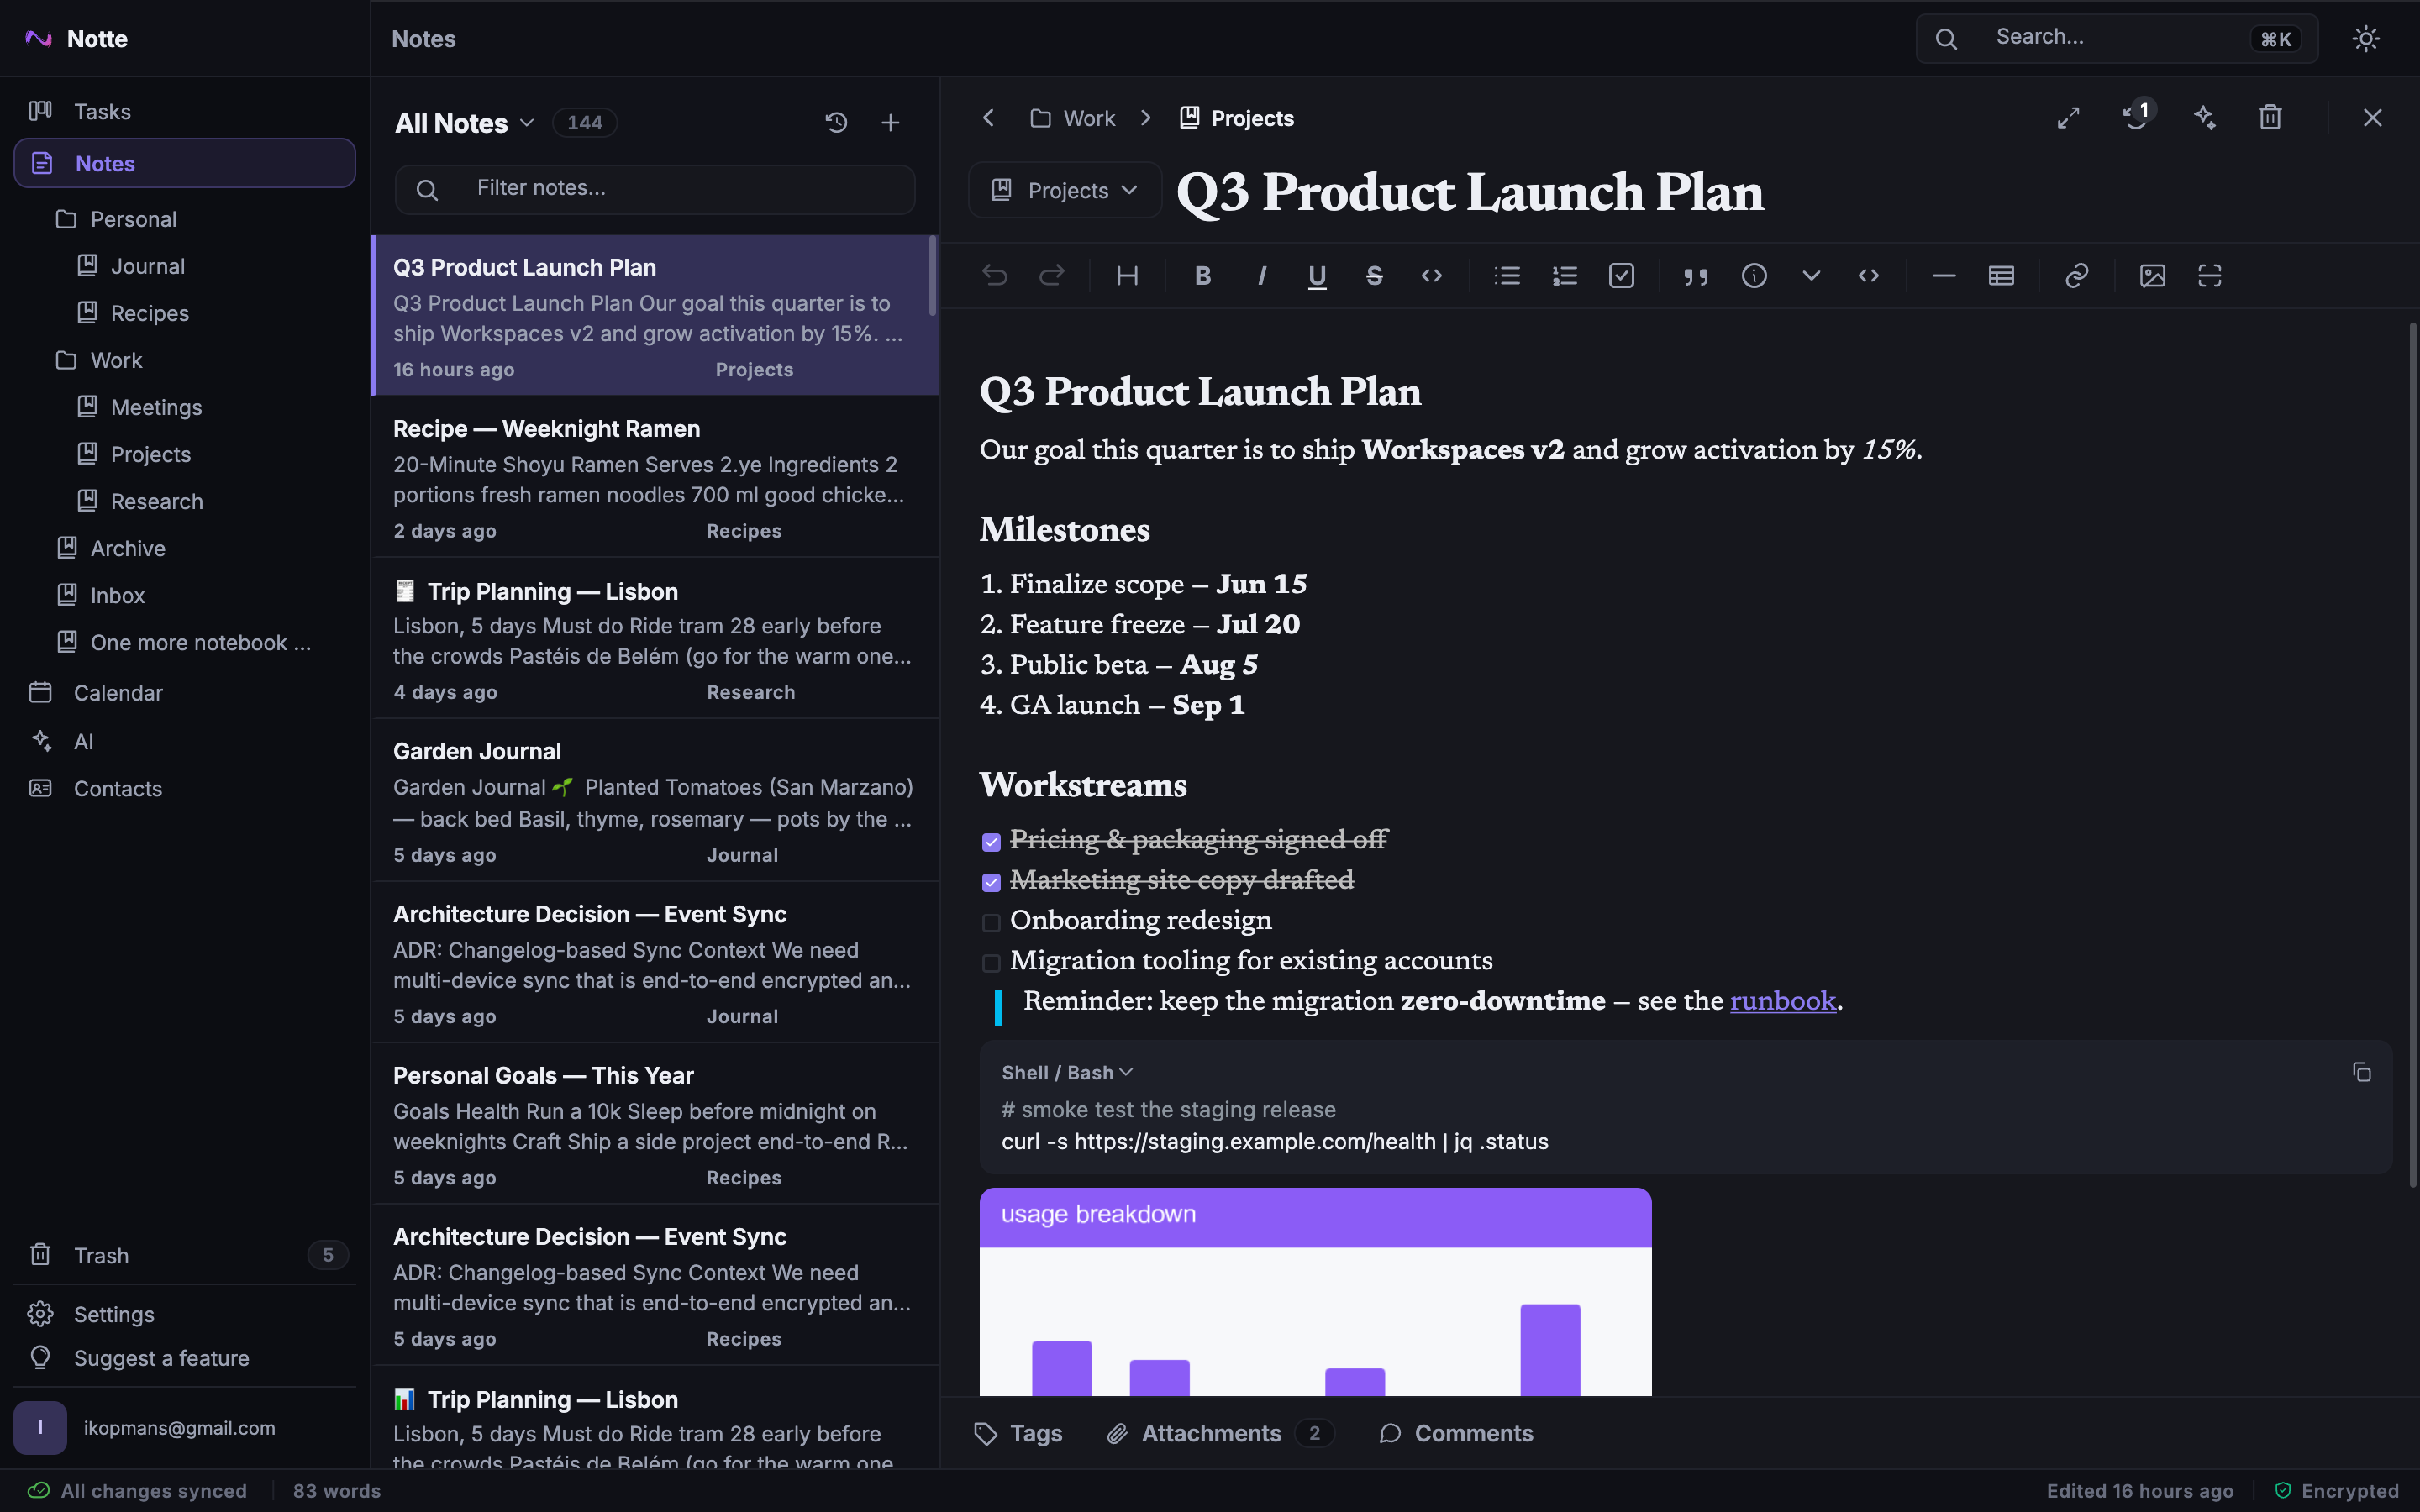Click the redo icon in editor toolbar
Viewport: 2420px width, 1512px height.
[x=1051, y=275]
